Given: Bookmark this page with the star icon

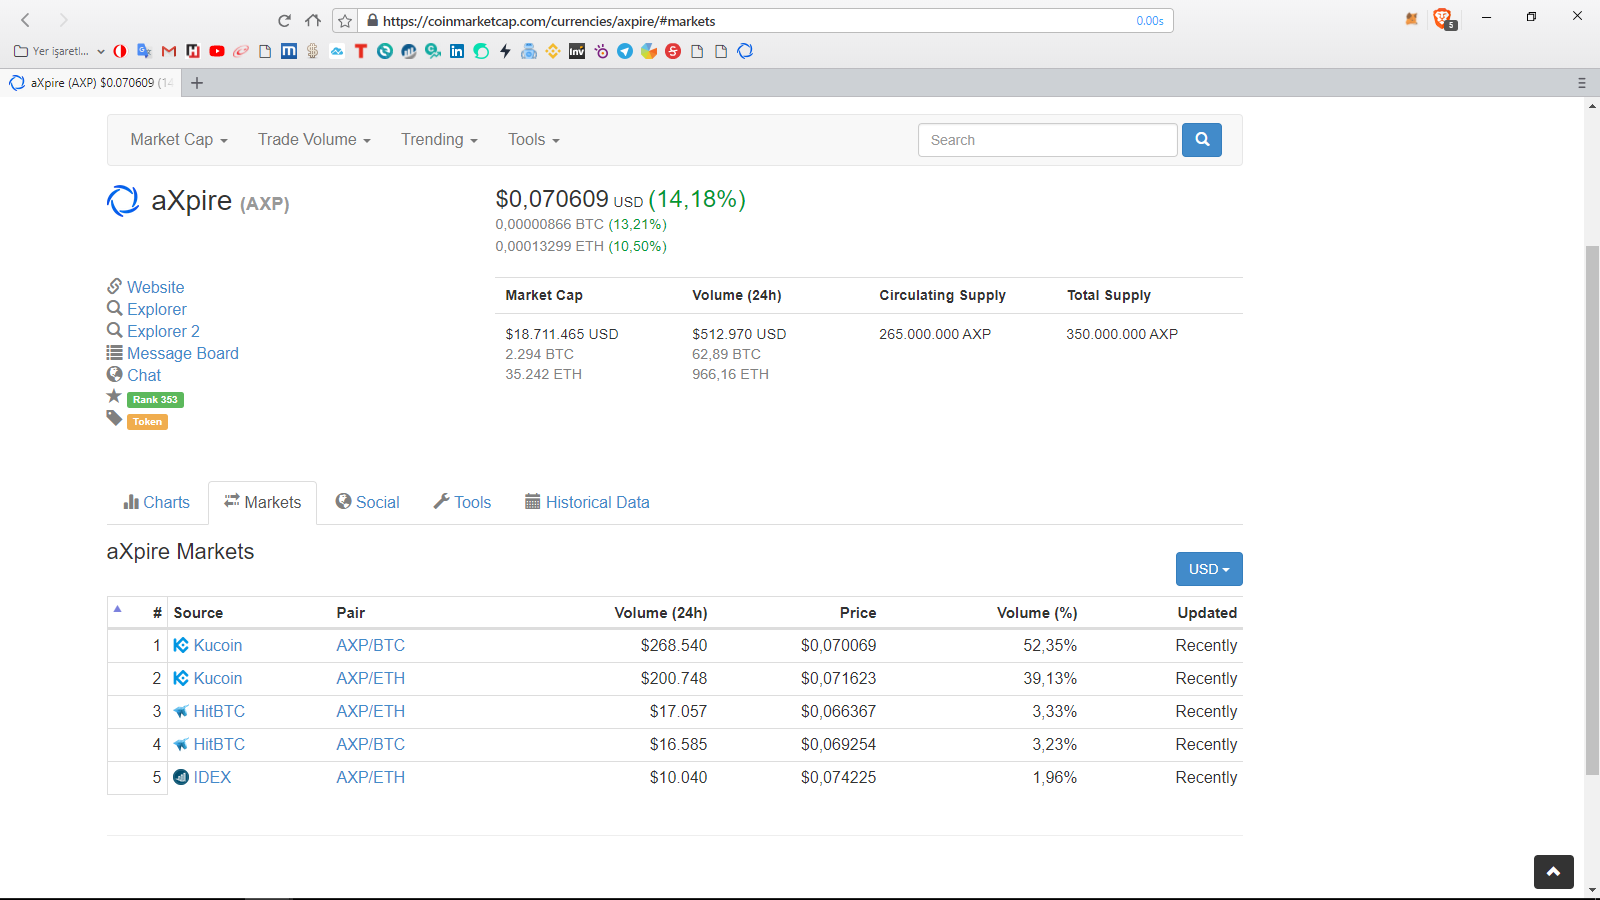Looking at the screenshot, I should (x=345, y=21).
